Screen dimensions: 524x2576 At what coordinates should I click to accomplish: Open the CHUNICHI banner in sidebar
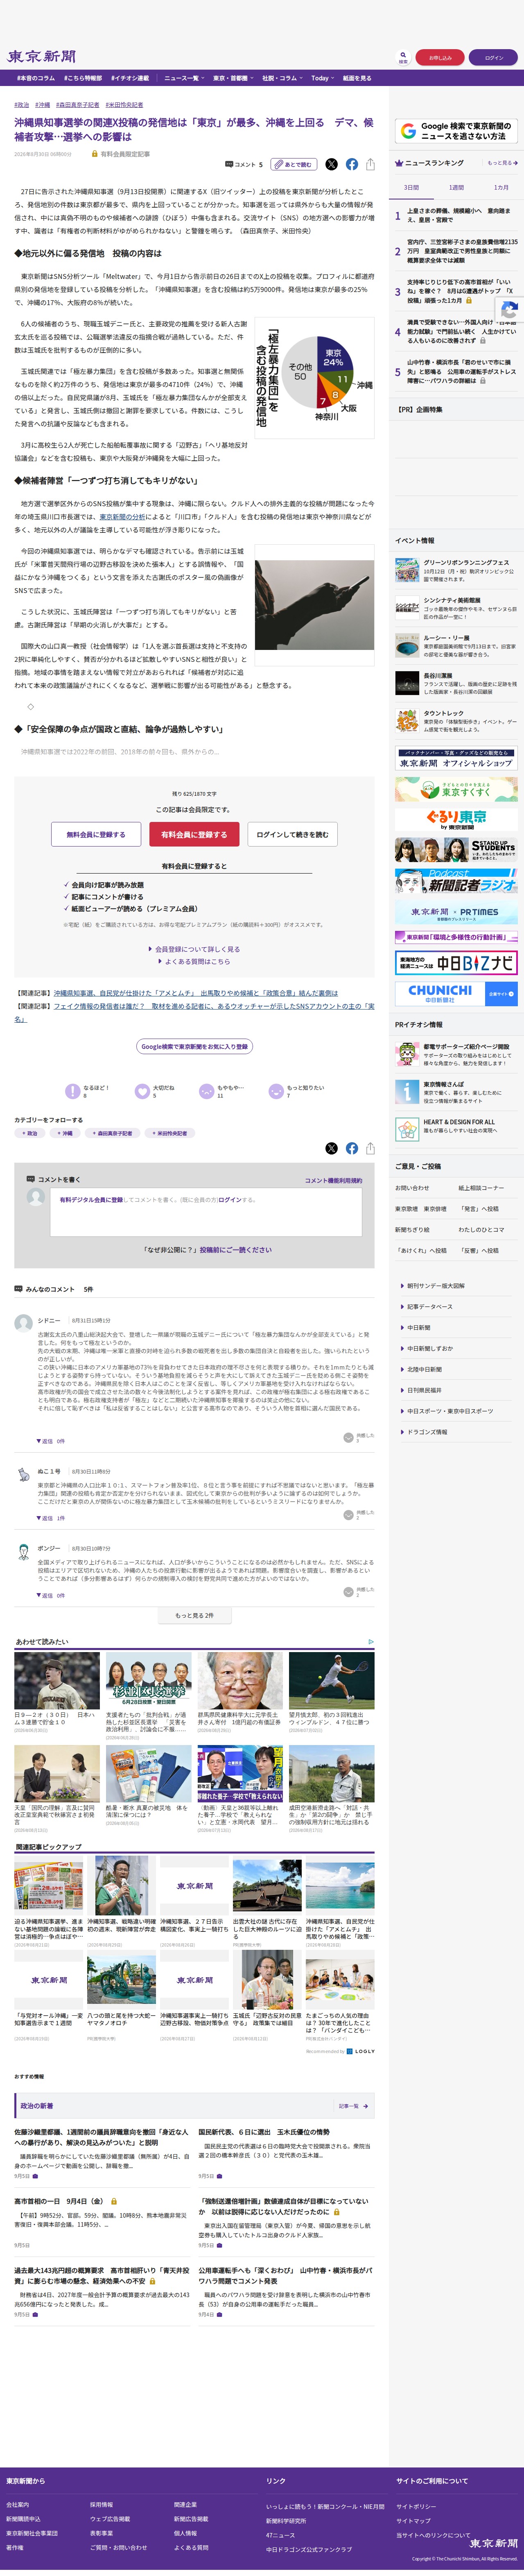456,993
